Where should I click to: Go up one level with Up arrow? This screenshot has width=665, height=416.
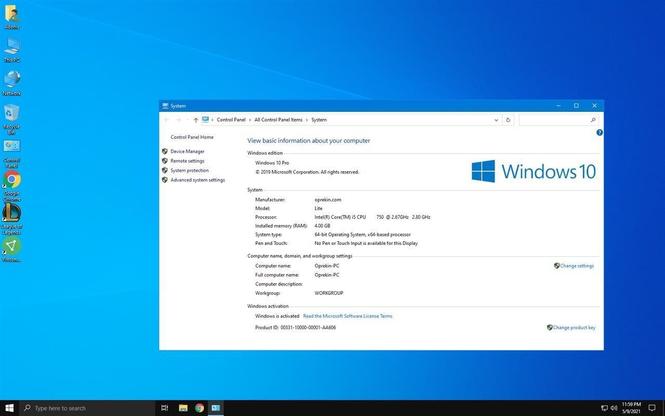tap(196, 120)
